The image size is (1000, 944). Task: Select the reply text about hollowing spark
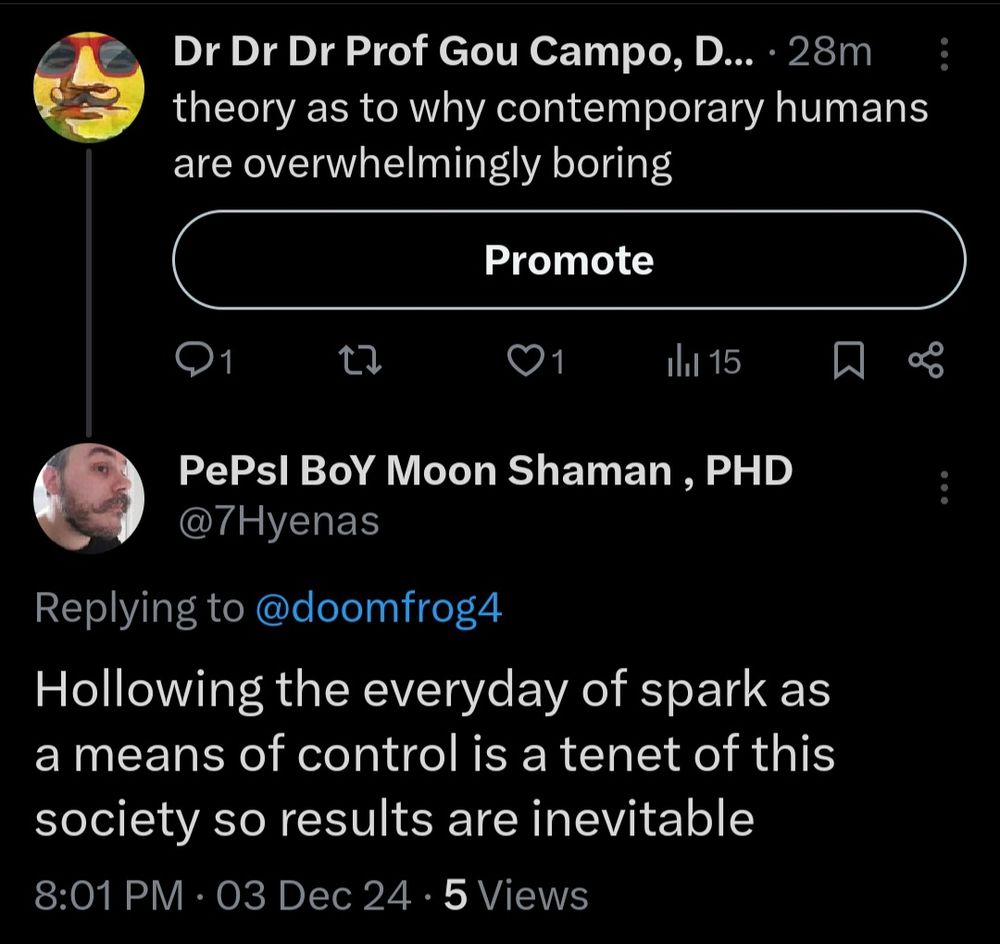[435, 754]
